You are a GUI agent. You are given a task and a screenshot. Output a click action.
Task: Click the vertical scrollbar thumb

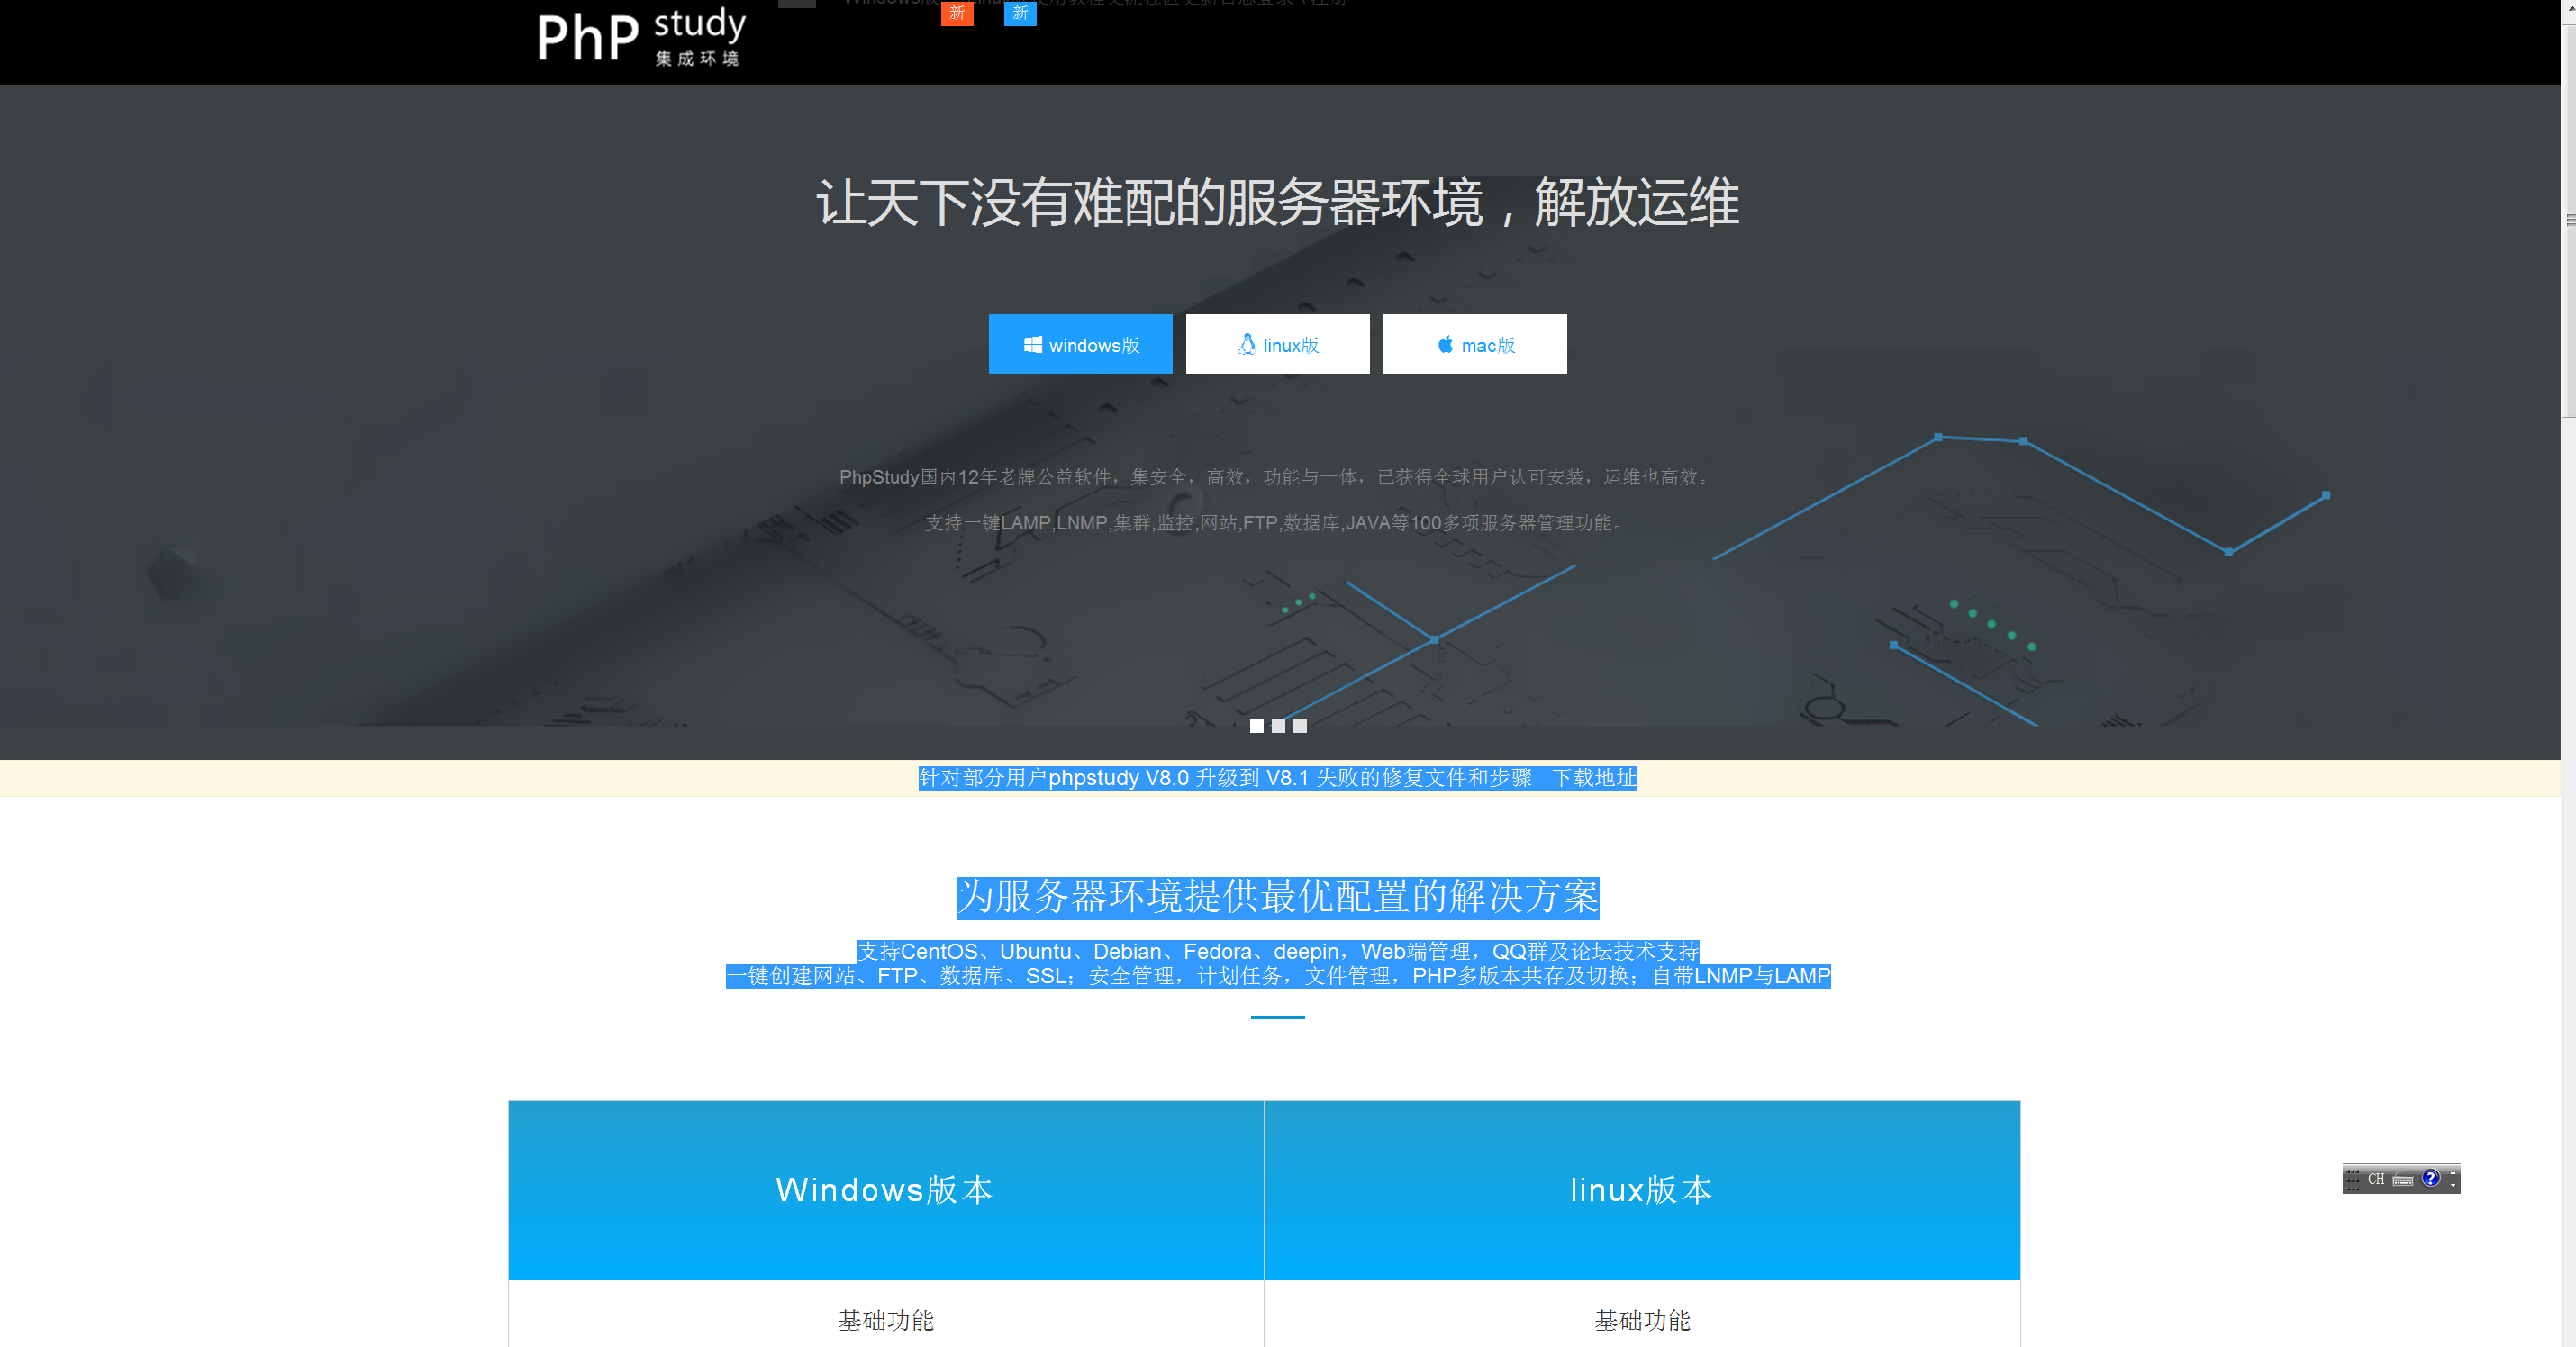[x=2568, y=220]
